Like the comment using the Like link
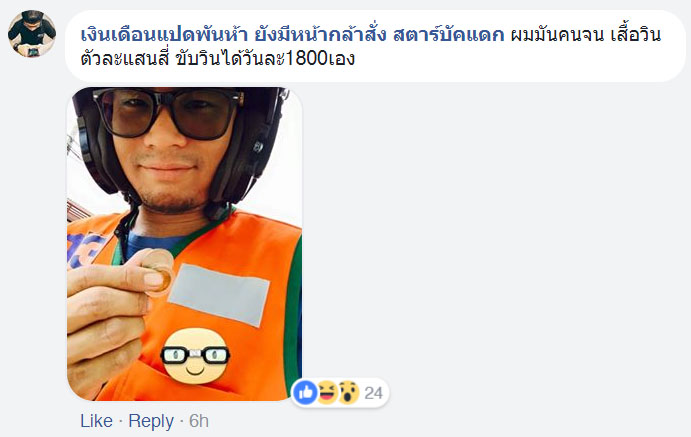Image resolution: width=691 pixels, height=437 pixels. (97, 421)
